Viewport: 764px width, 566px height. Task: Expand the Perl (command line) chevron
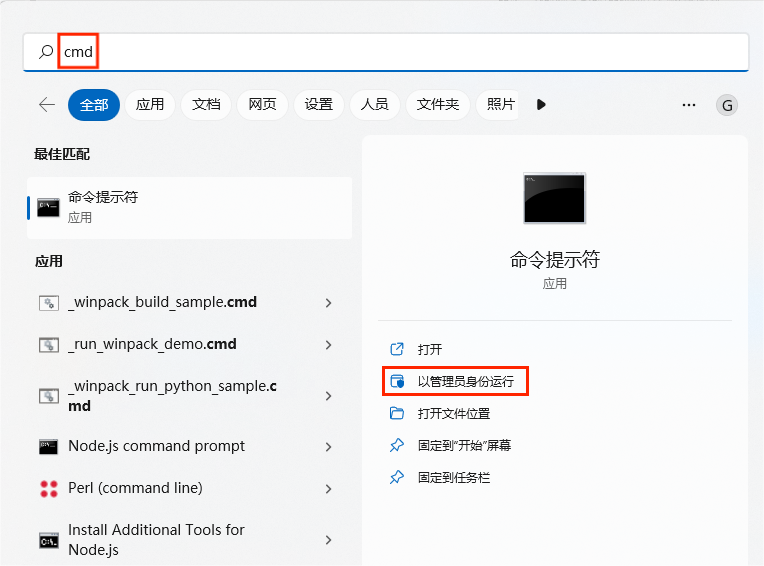328,489
